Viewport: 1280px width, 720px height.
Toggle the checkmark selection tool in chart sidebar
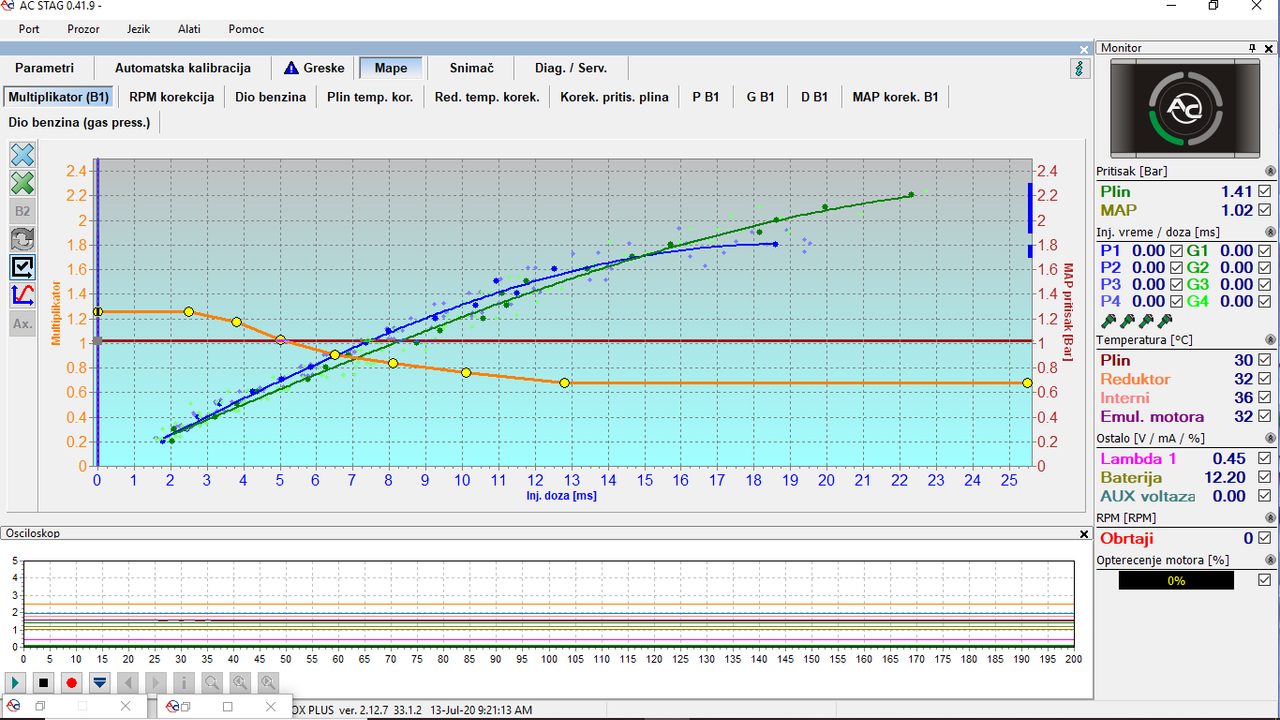[22, 267]
